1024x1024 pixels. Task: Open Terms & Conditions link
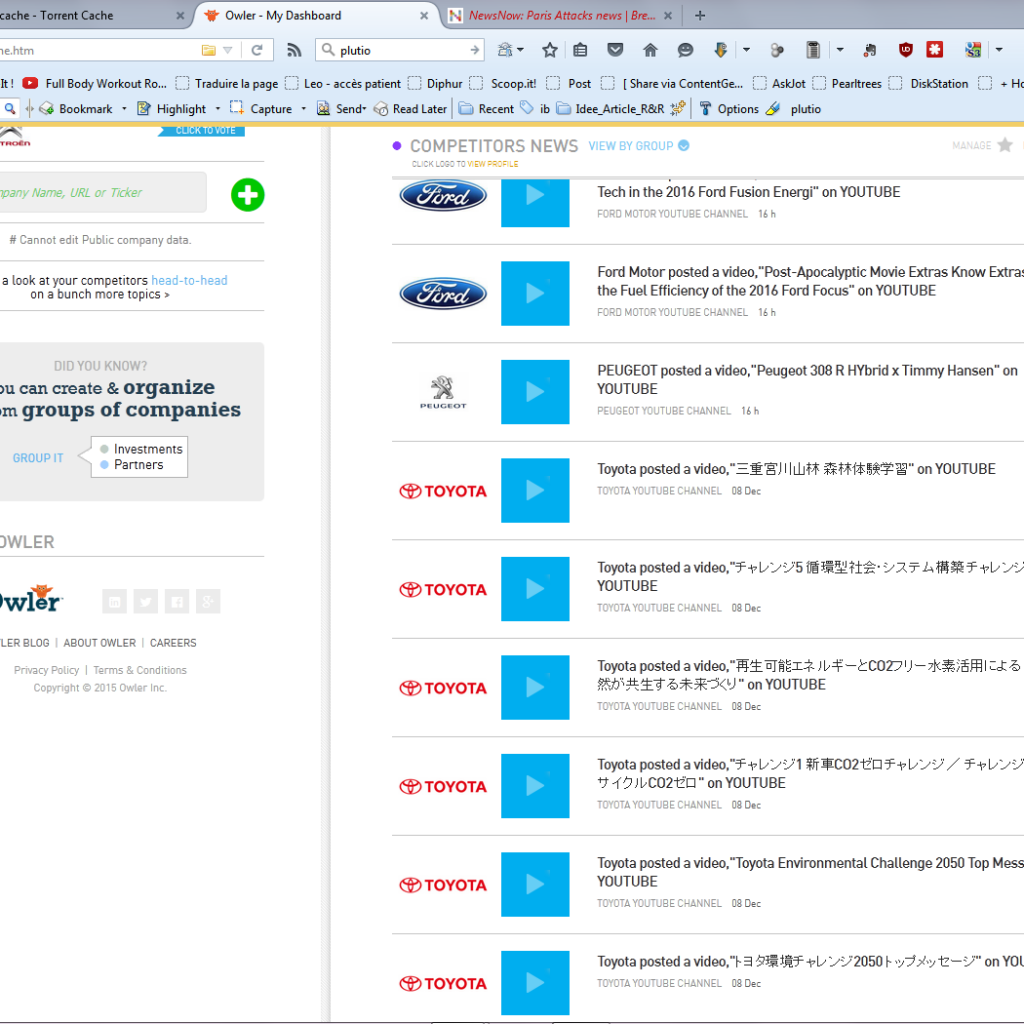click(140, 670)
